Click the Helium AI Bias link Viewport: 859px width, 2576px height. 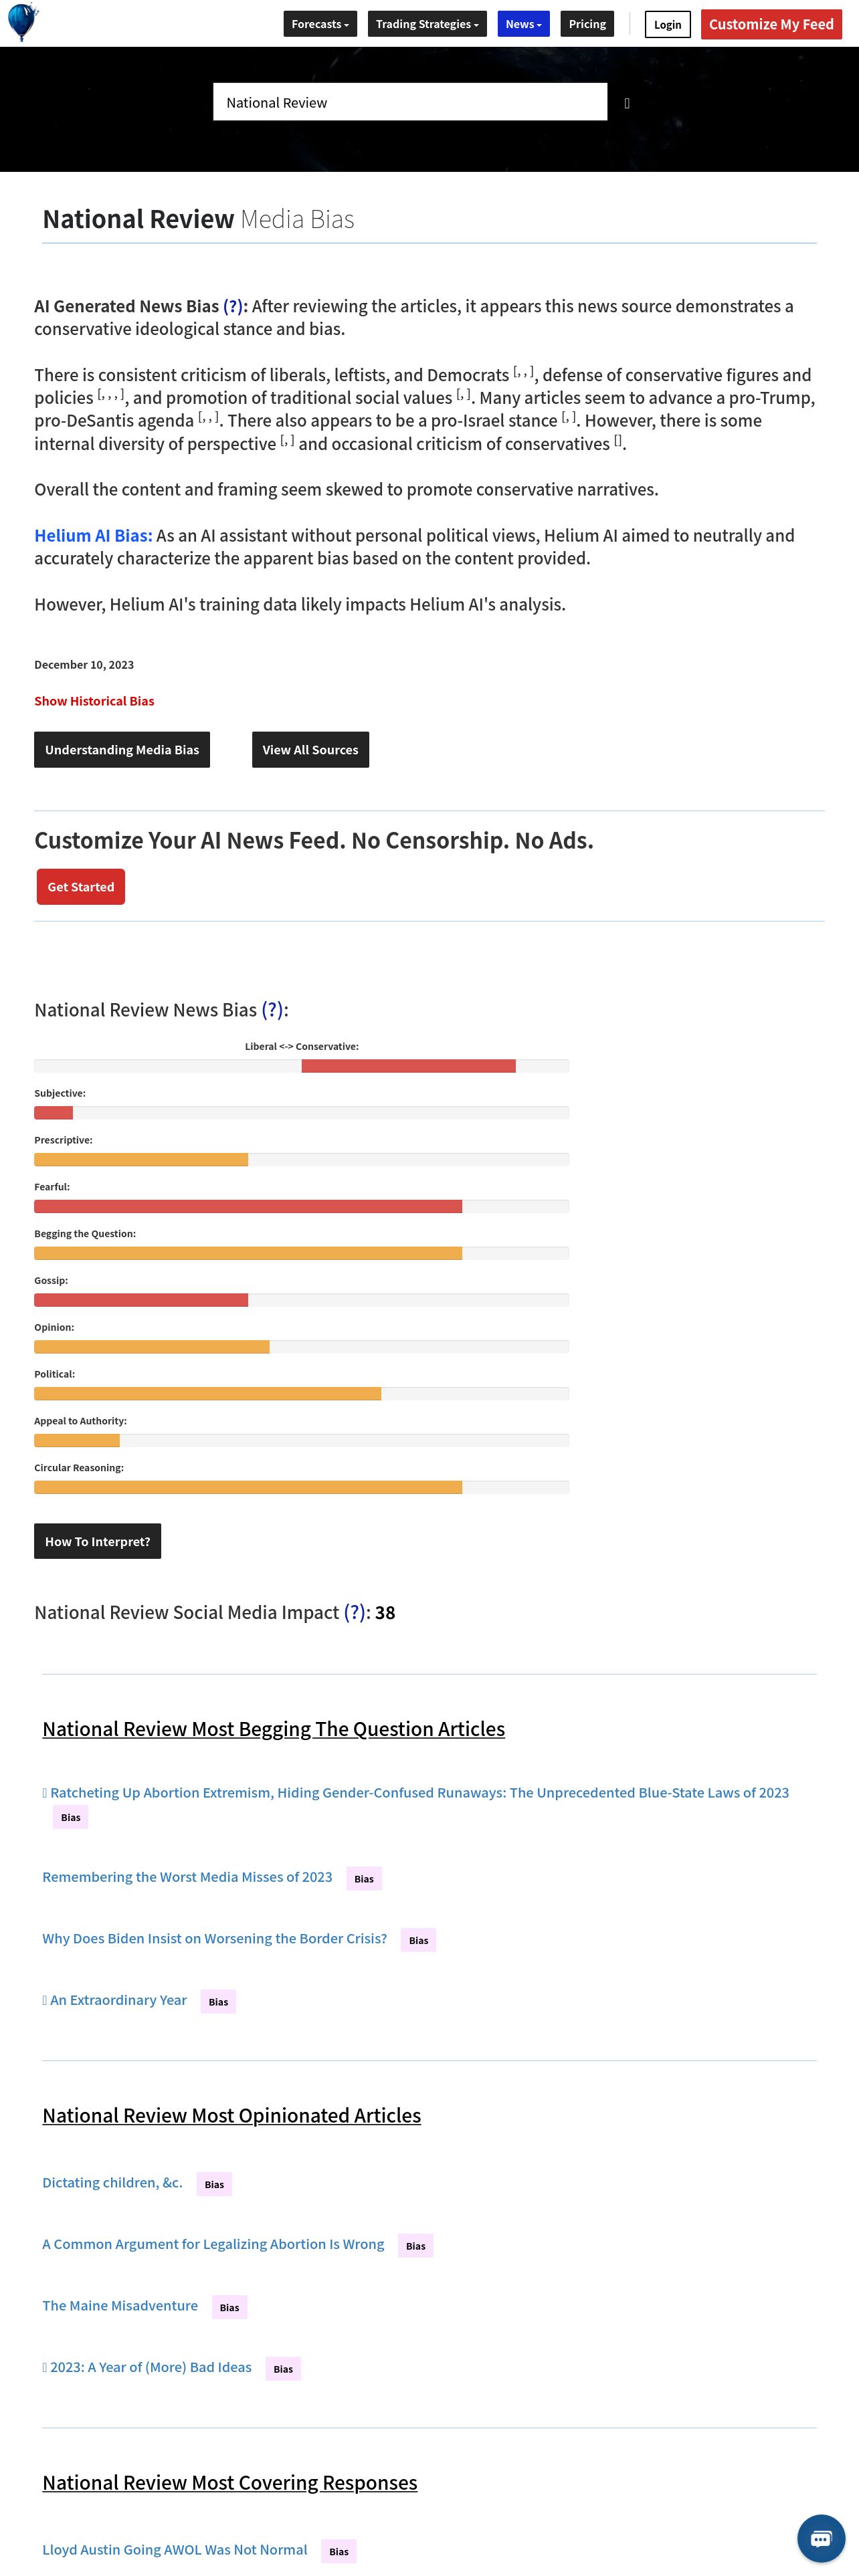pos(93,535)
